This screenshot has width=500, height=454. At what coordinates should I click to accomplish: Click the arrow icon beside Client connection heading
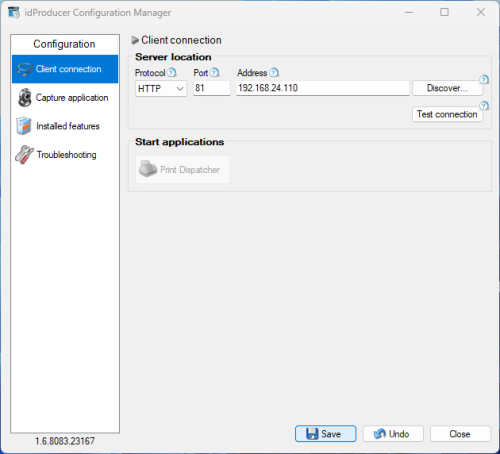(135, 40)
